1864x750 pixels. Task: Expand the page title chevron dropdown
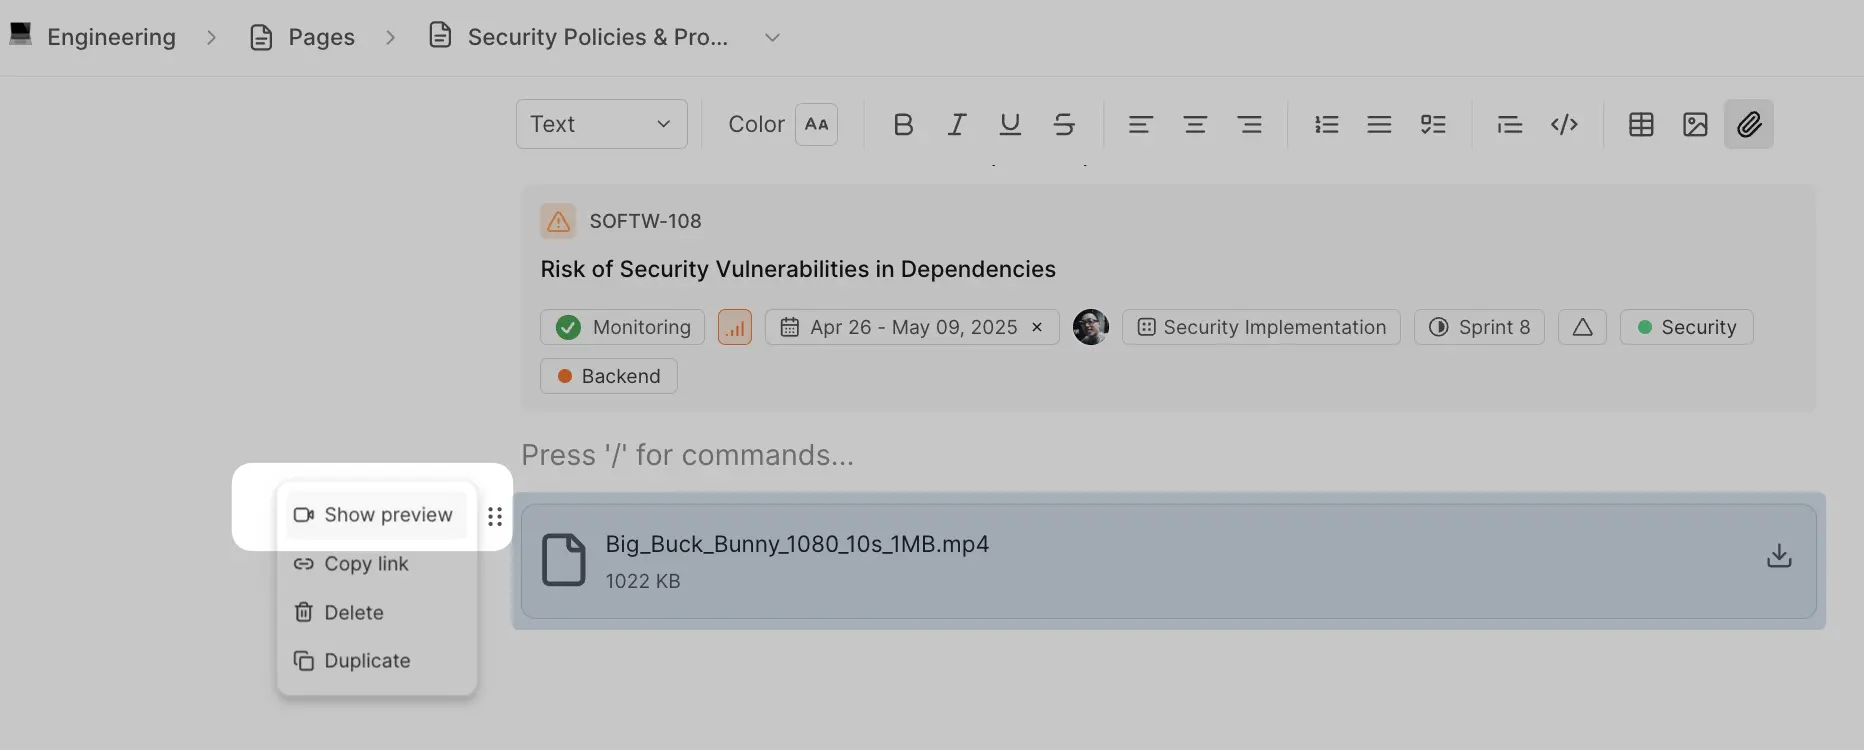pos(772,38)
